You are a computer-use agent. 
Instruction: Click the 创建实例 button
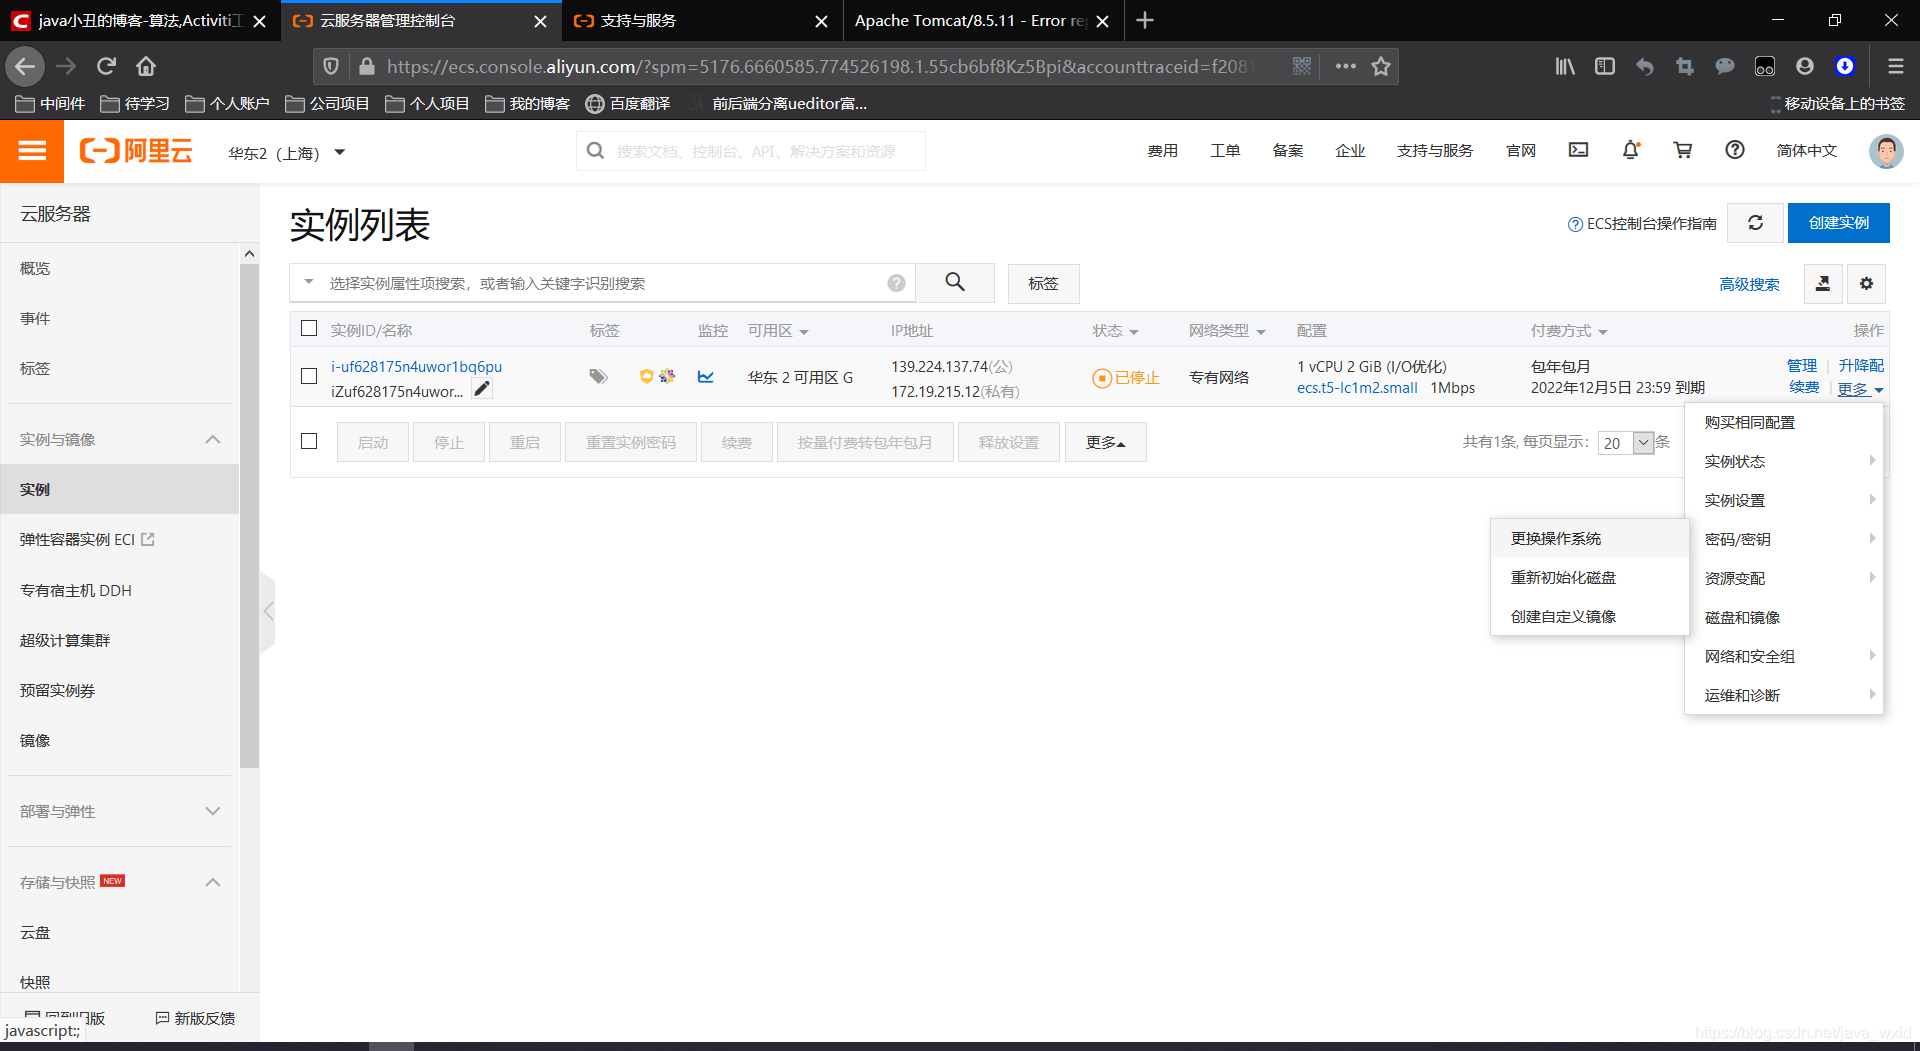[1838, 223]
